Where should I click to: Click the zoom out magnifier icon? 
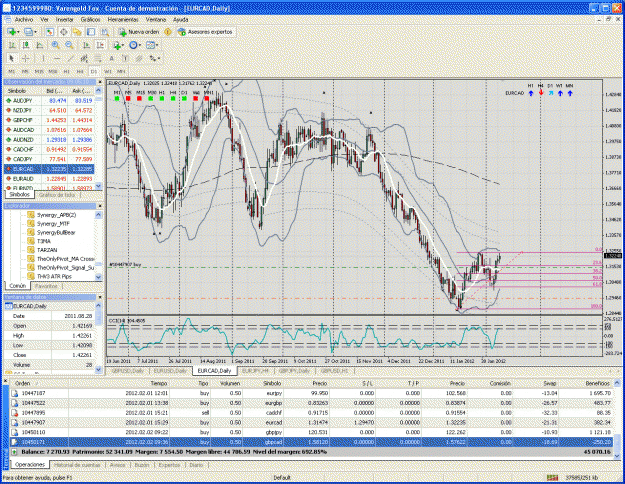click(x=69, y=45)
